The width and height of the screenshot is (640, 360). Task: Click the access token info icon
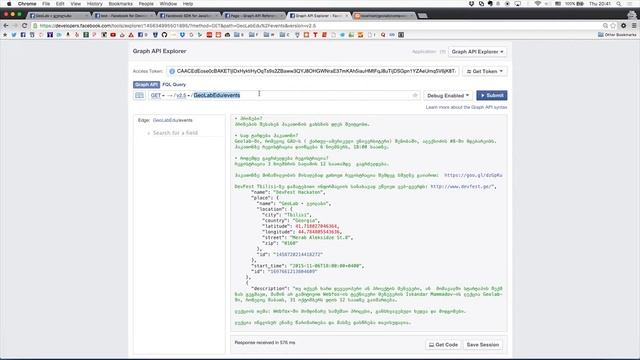(172, 71)
